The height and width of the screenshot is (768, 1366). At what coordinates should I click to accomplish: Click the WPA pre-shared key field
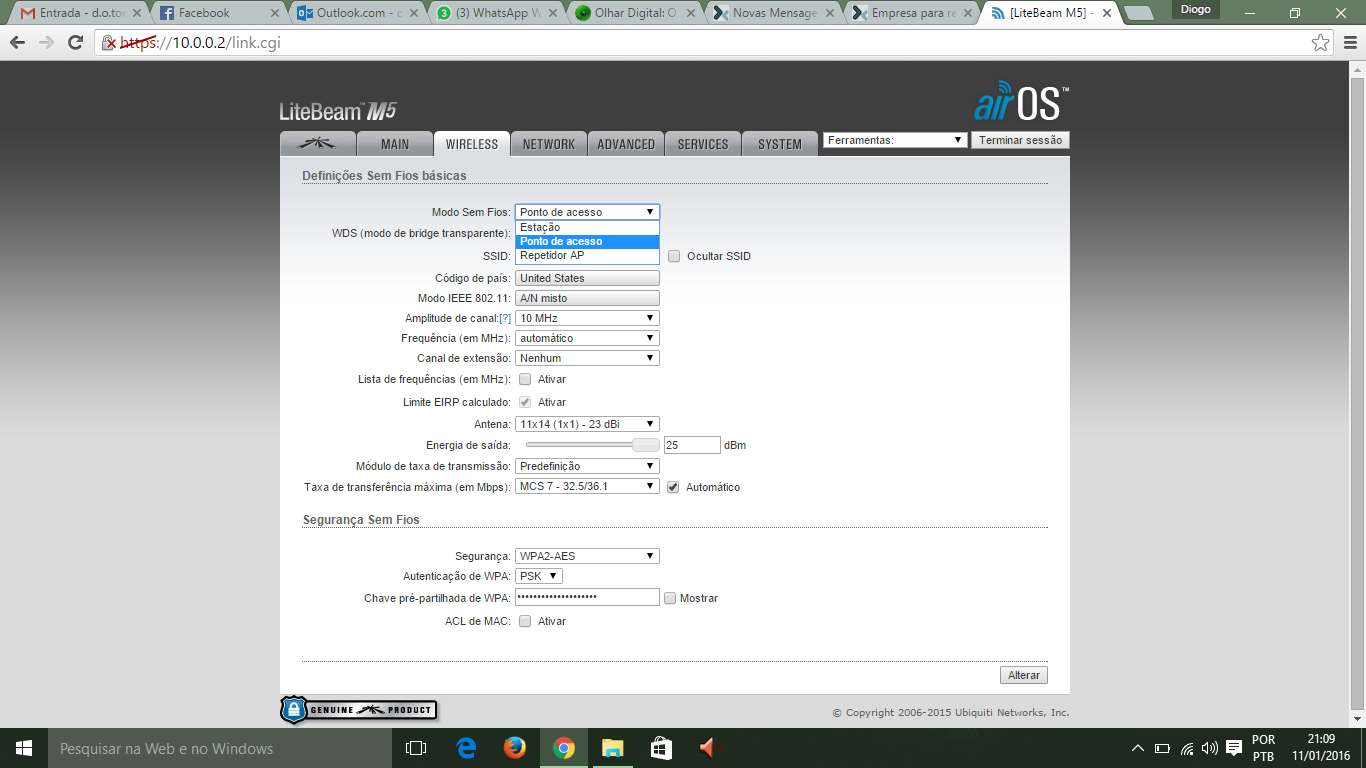pyautogui.click(x=587, y=597)
